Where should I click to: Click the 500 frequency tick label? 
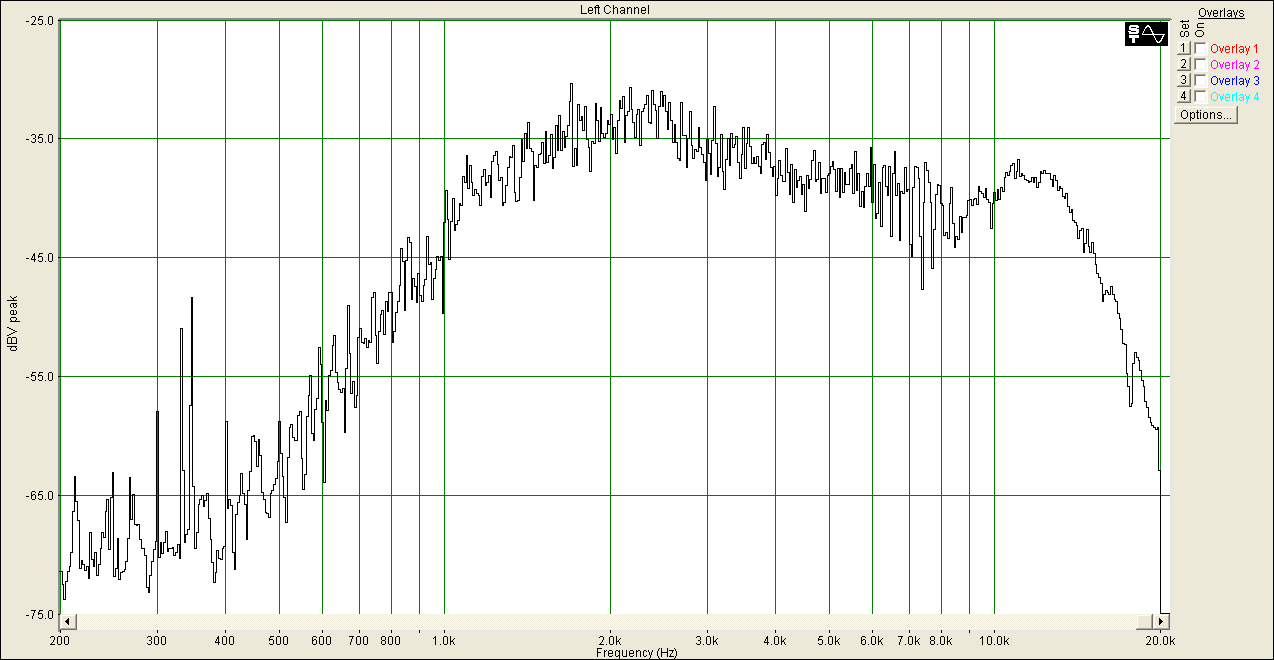[x=279, y=639]
